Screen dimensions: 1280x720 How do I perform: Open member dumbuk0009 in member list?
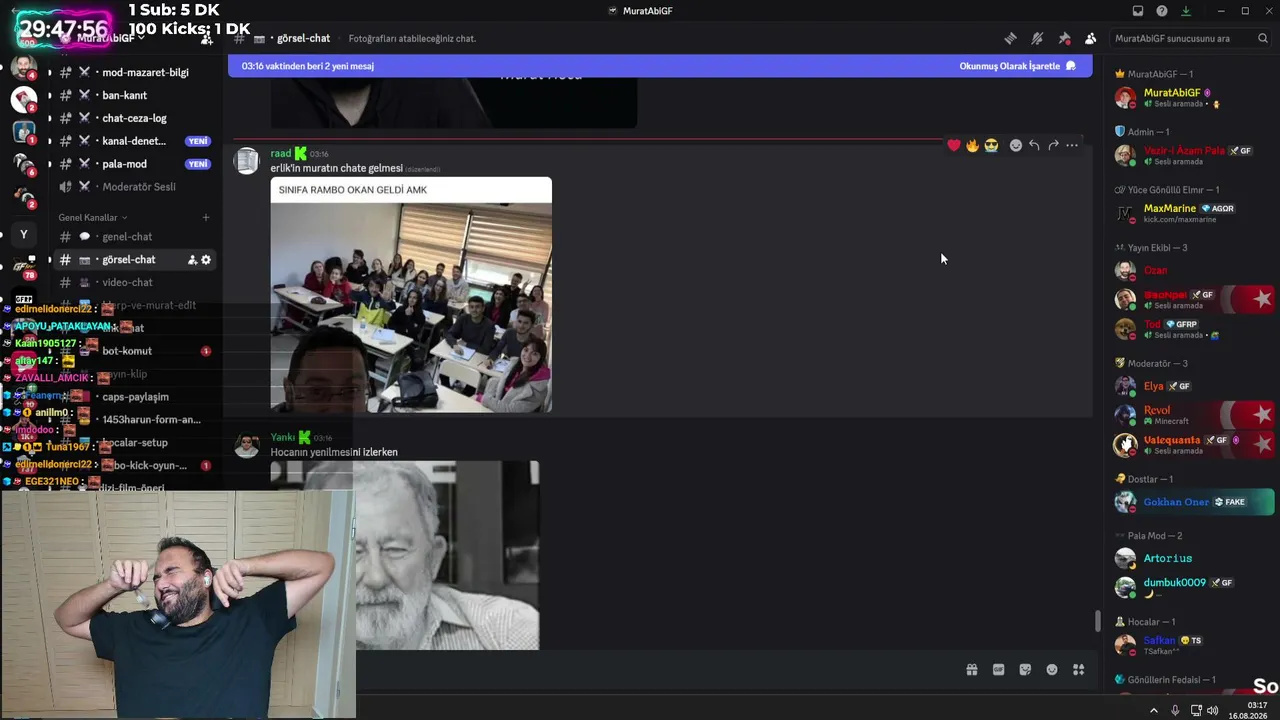coord(1194,587)
